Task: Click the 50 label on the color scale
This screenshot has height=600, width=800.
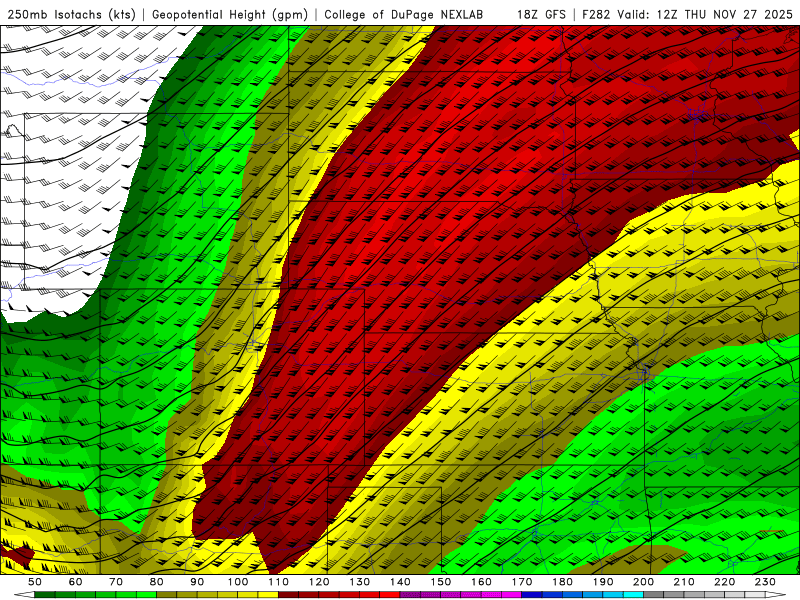Action: [35, 582]
